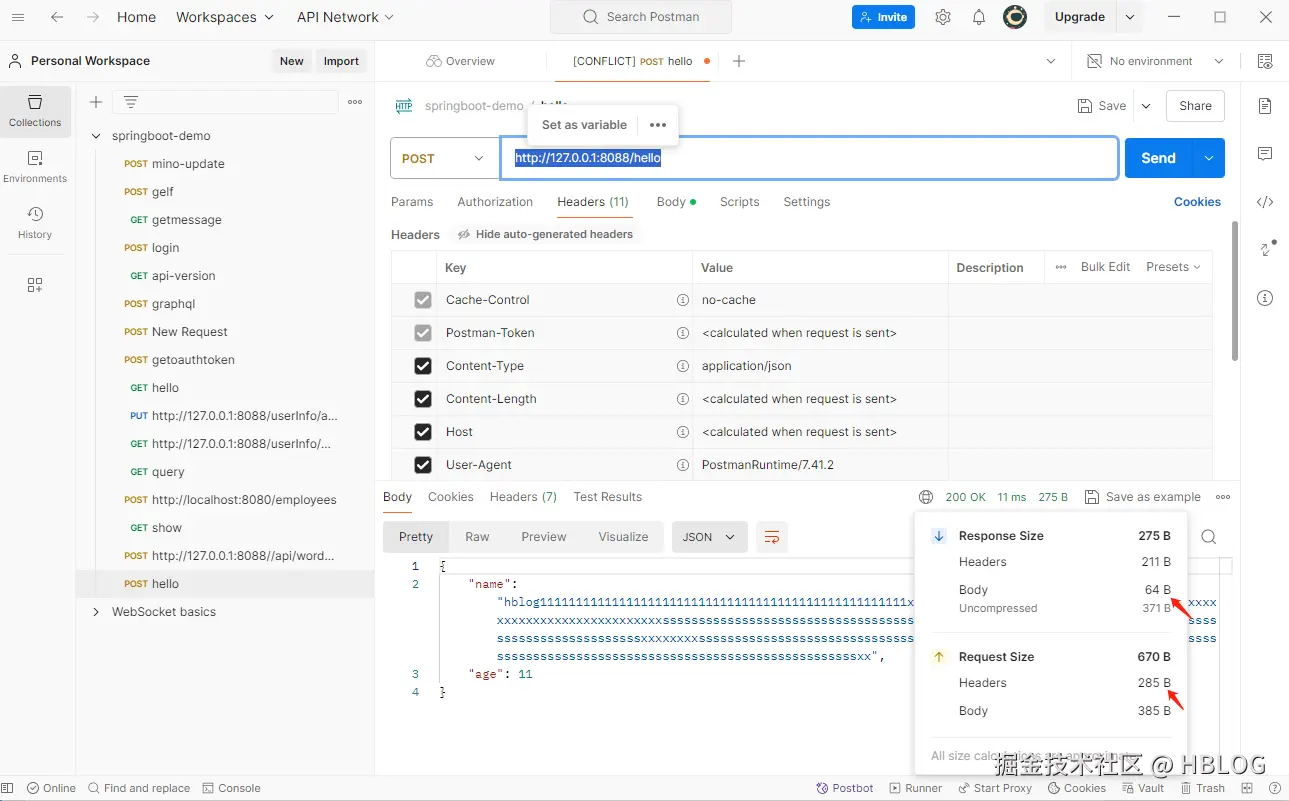Click the Import button
This screenshot has height=801, width=1289.
point(341,61)
